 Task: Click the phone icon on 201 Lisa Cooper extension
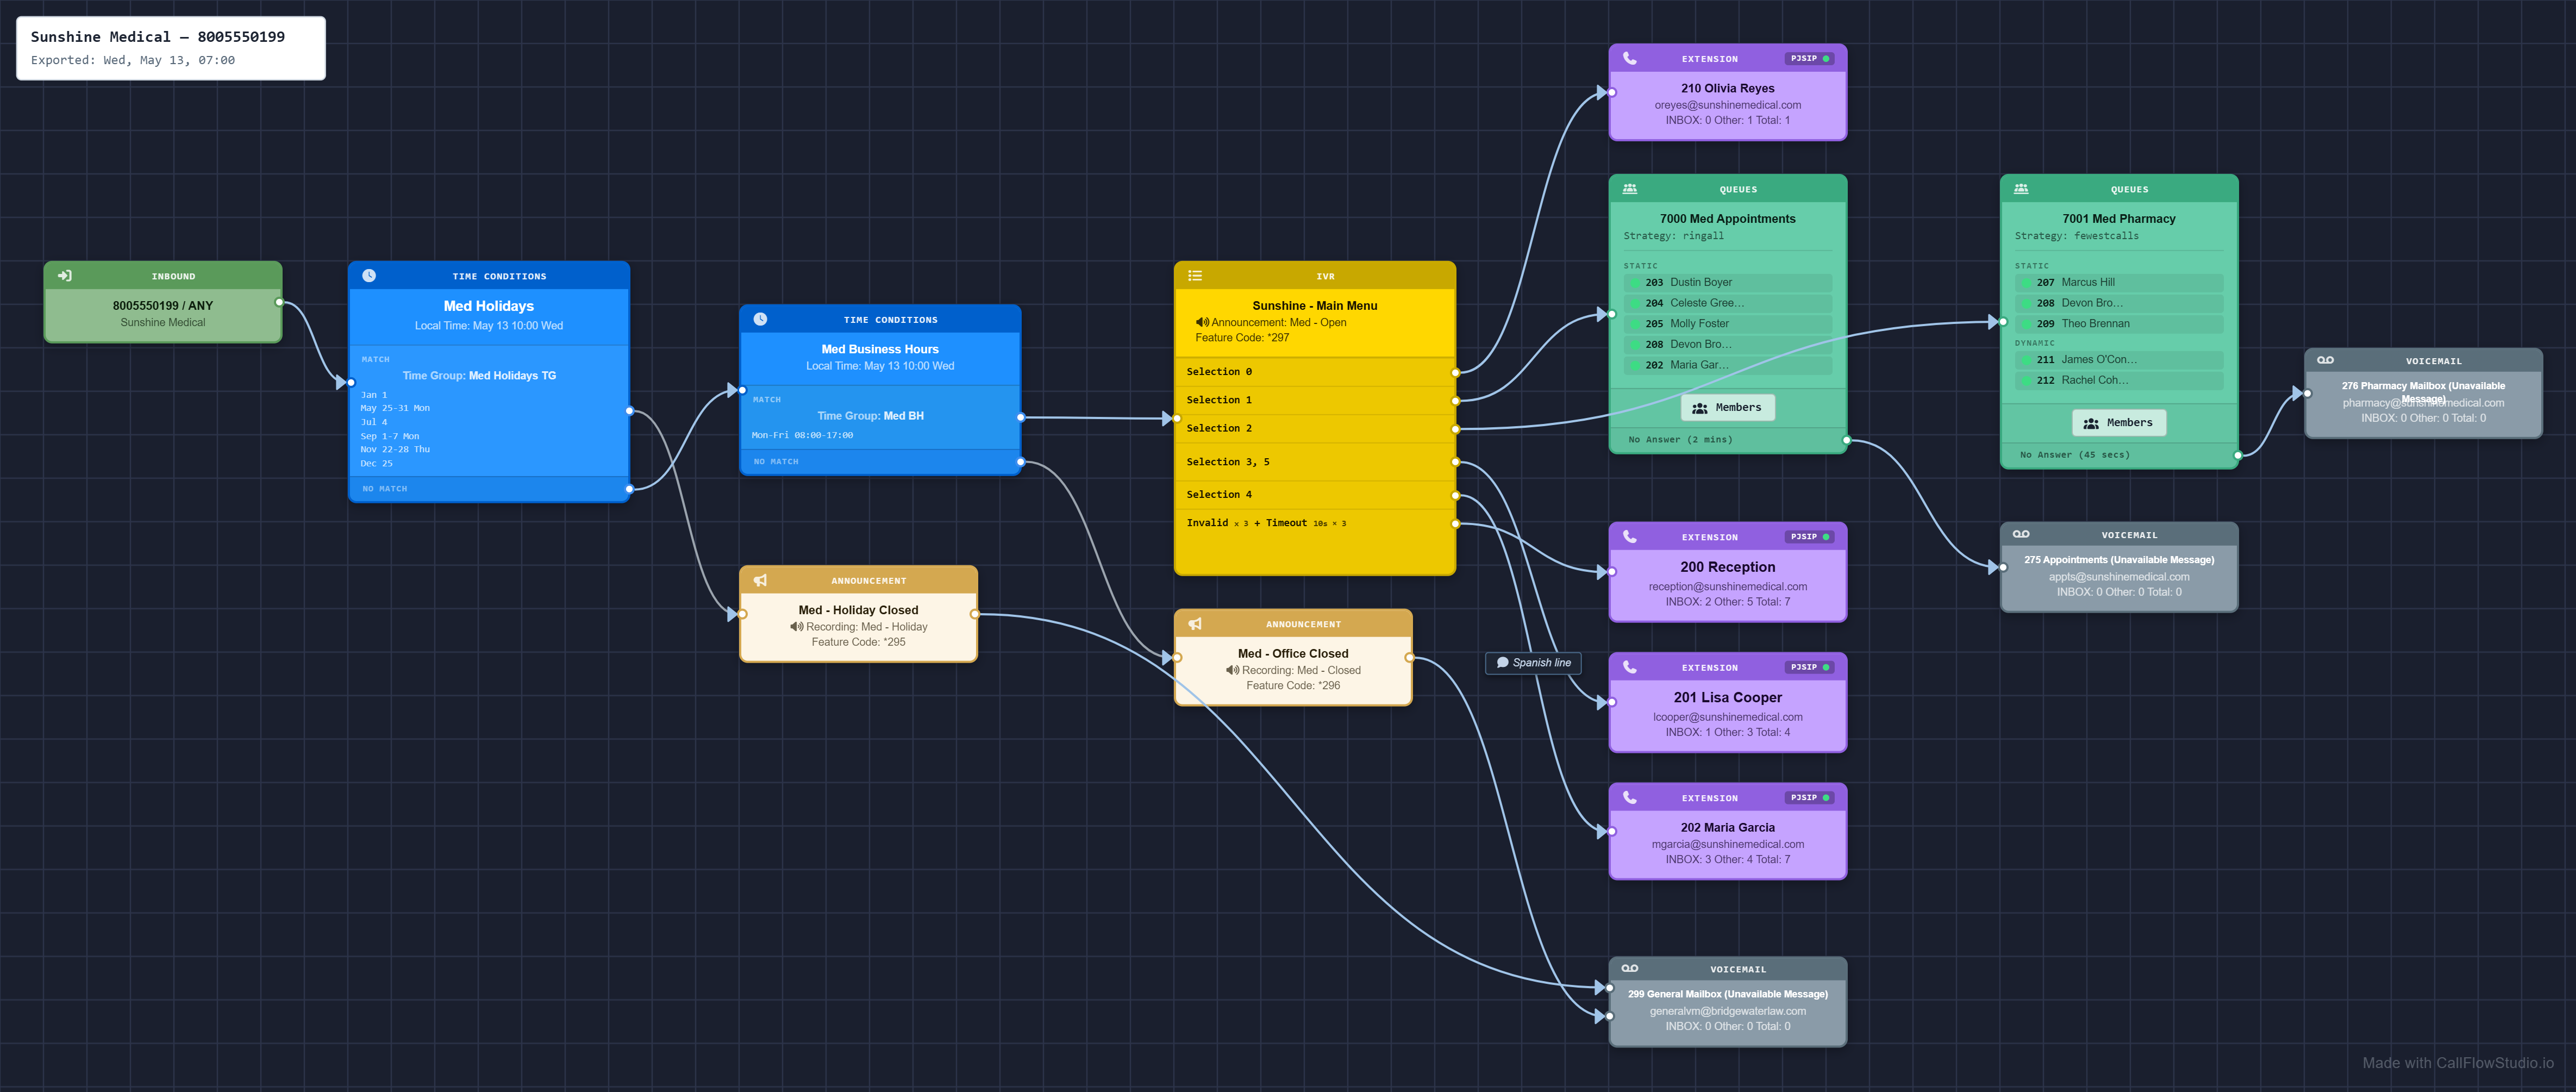1630,667
